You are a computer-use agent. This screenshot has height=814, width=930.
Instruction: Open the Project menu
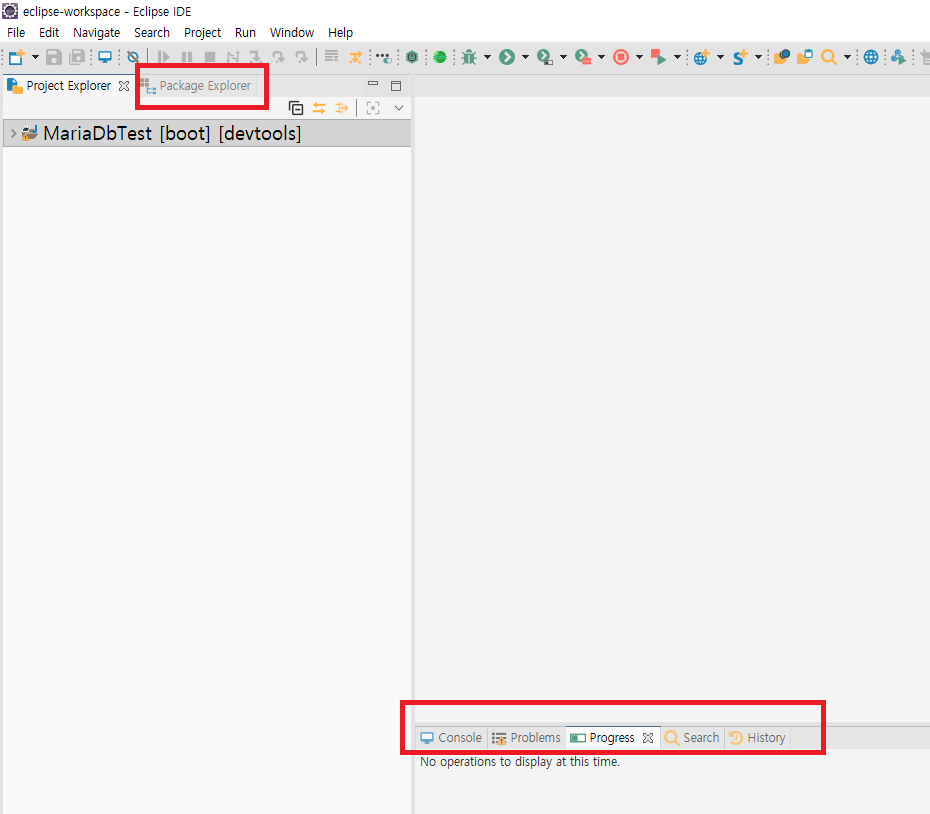tap(202, 33)
